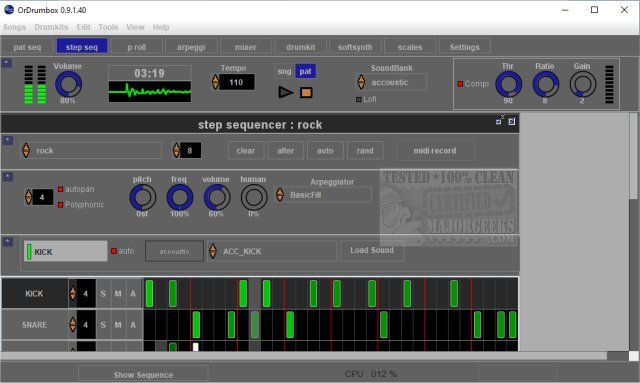Stop playback with the orange square
This screenshot has height=383, width=640.
[306, 93]
